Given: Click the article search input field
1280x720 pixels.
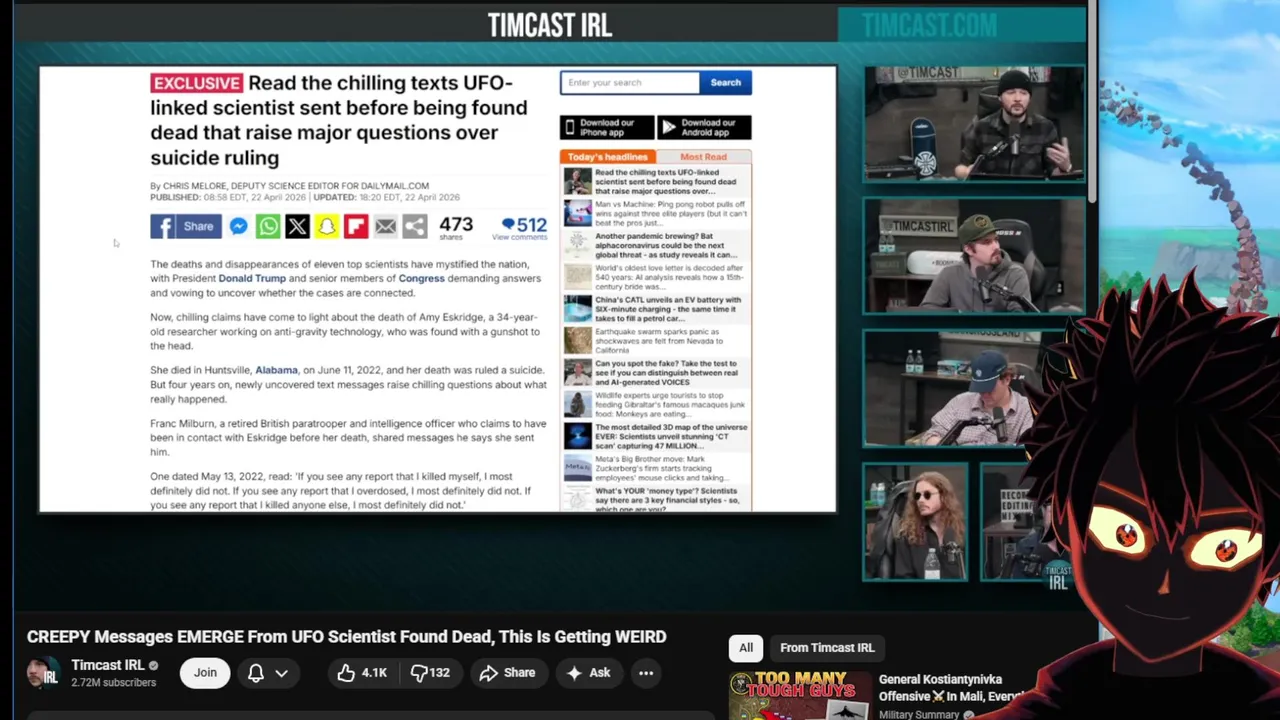Looking at the screenshot, I should (x=630, y=83).
